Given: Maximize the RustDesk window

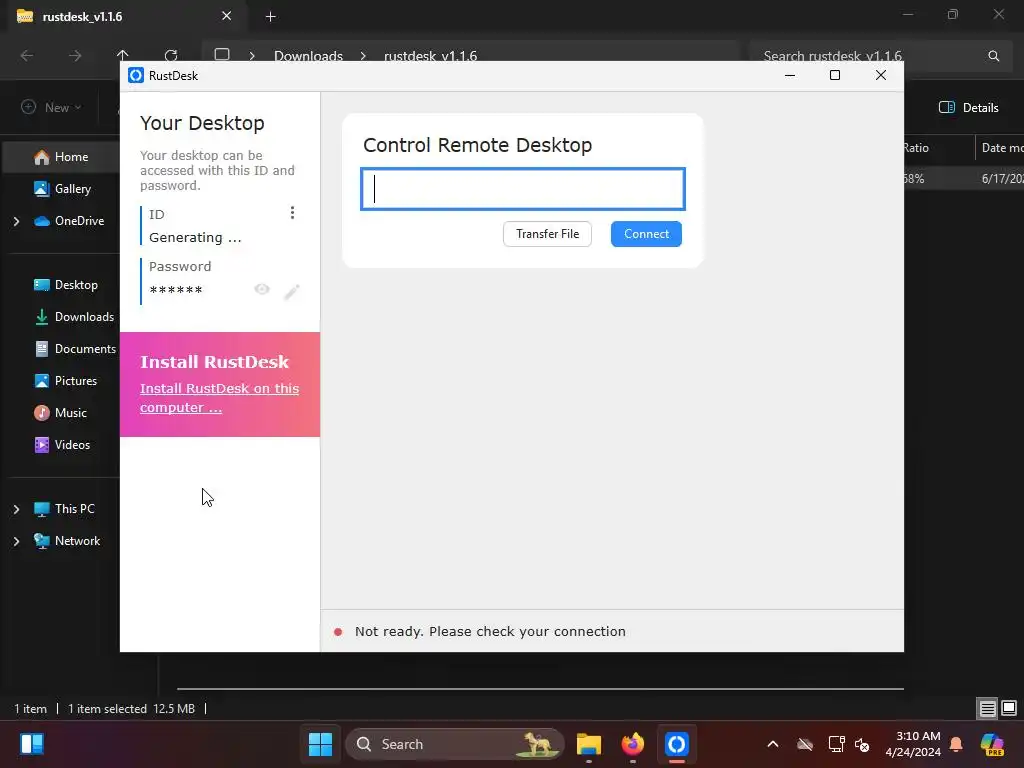Looking at the screenshot, I should point(835,75).
